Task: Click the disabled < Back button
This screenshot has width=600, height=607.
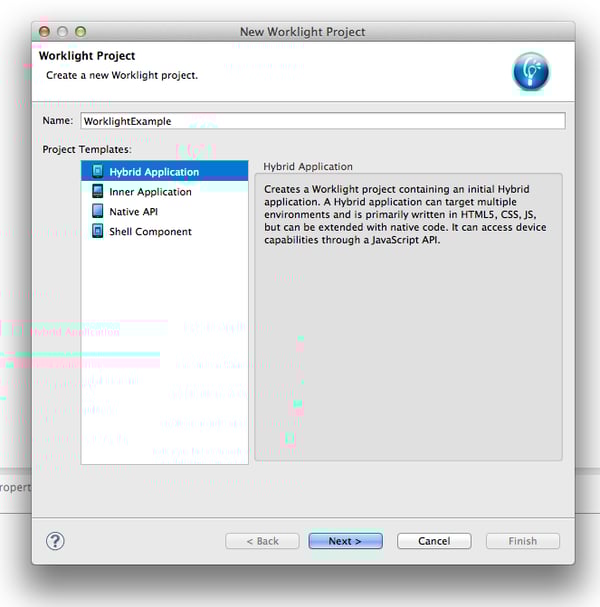Action: (x=262, y=541)
